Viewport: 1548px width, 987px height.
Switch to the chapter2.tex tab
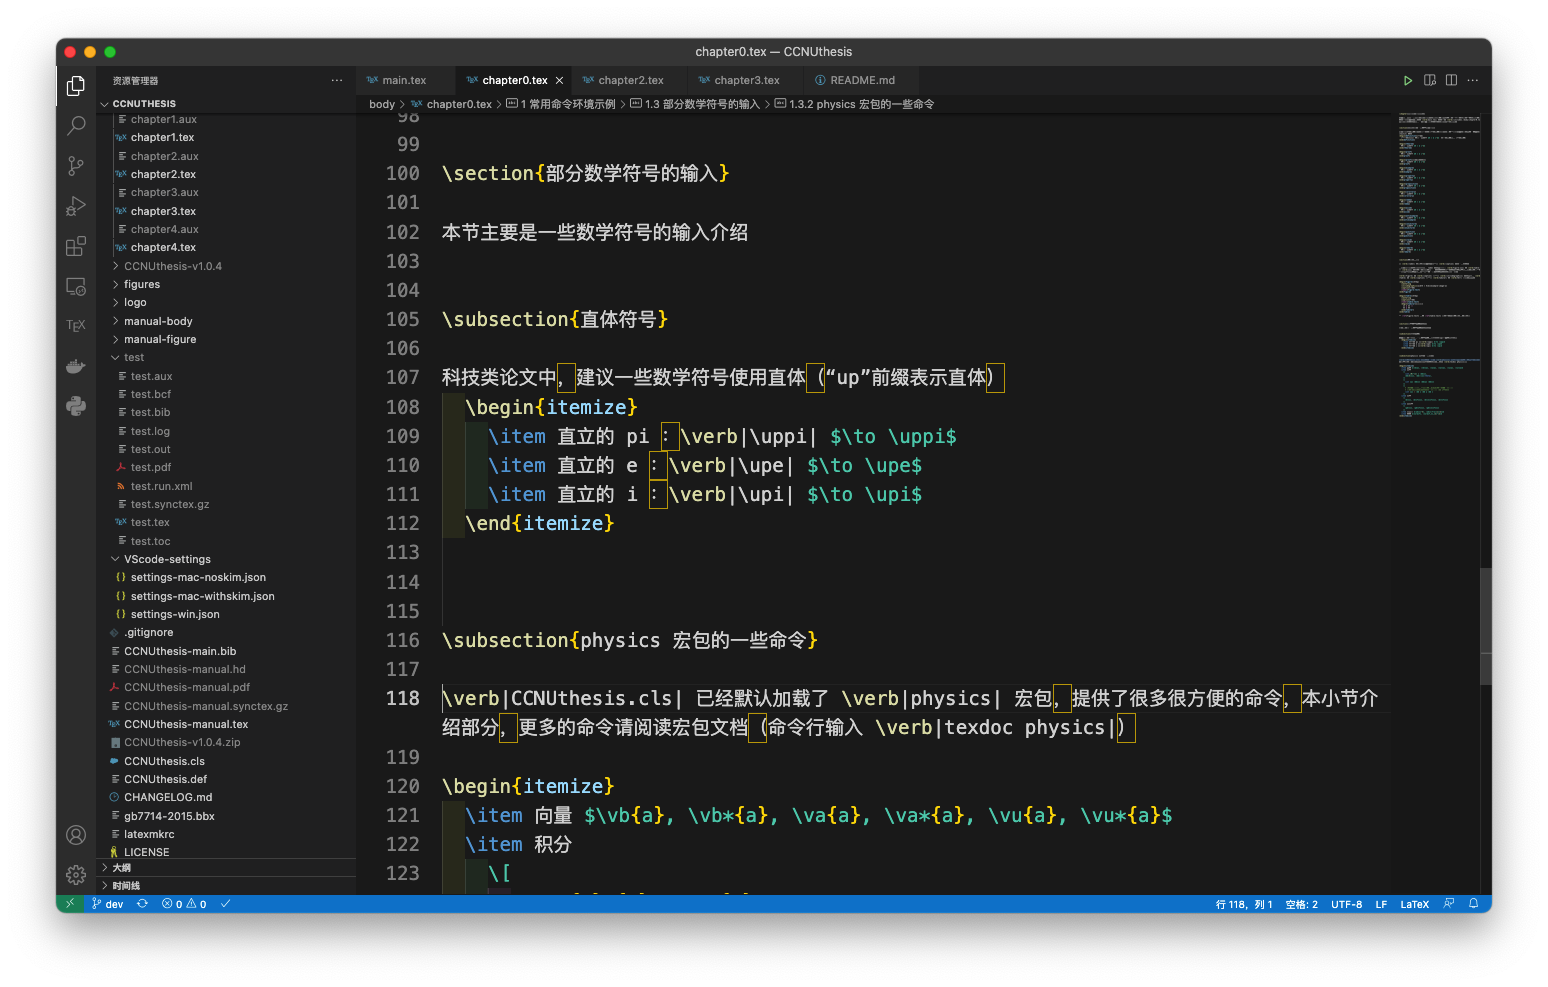coord(630,81)
